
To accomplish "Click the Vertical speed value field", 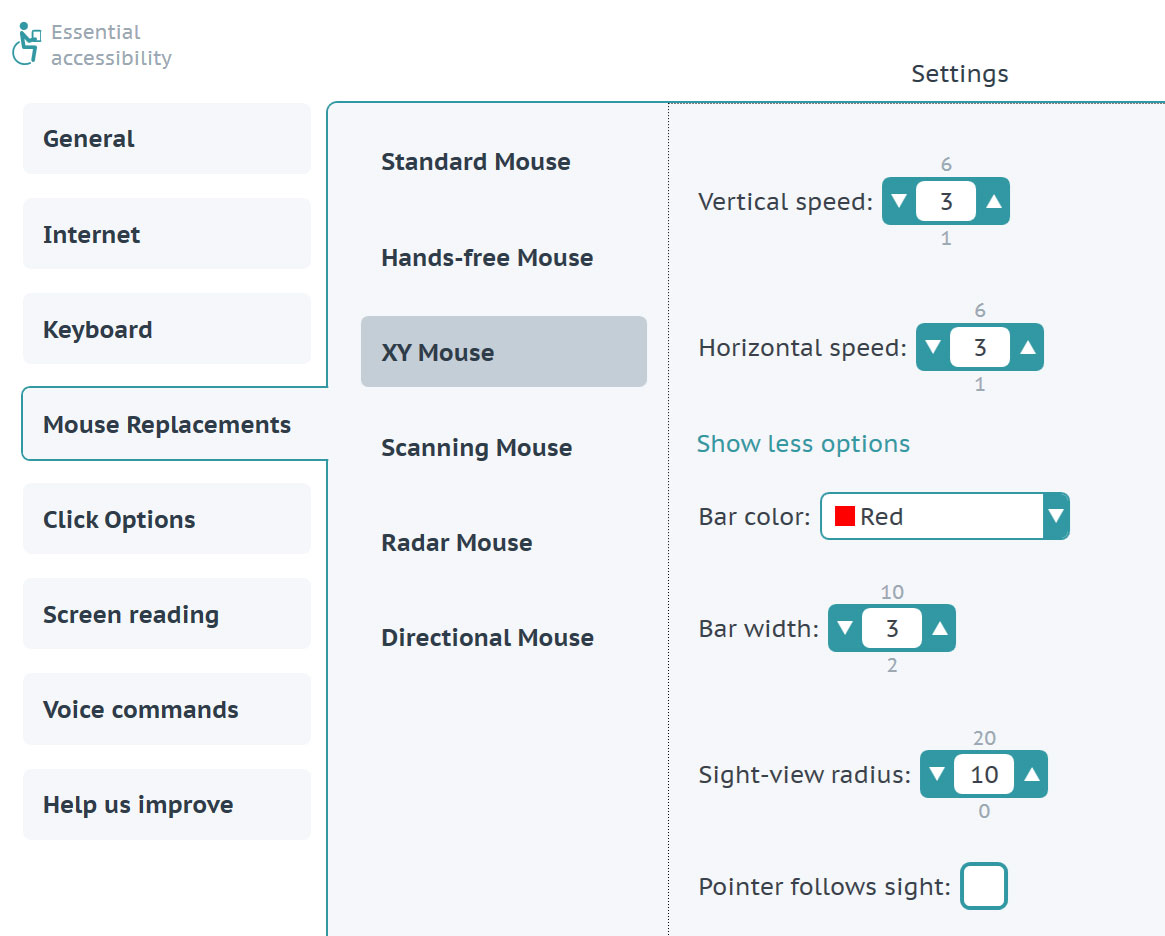I will pyautogui.click(x=946, y=201).
